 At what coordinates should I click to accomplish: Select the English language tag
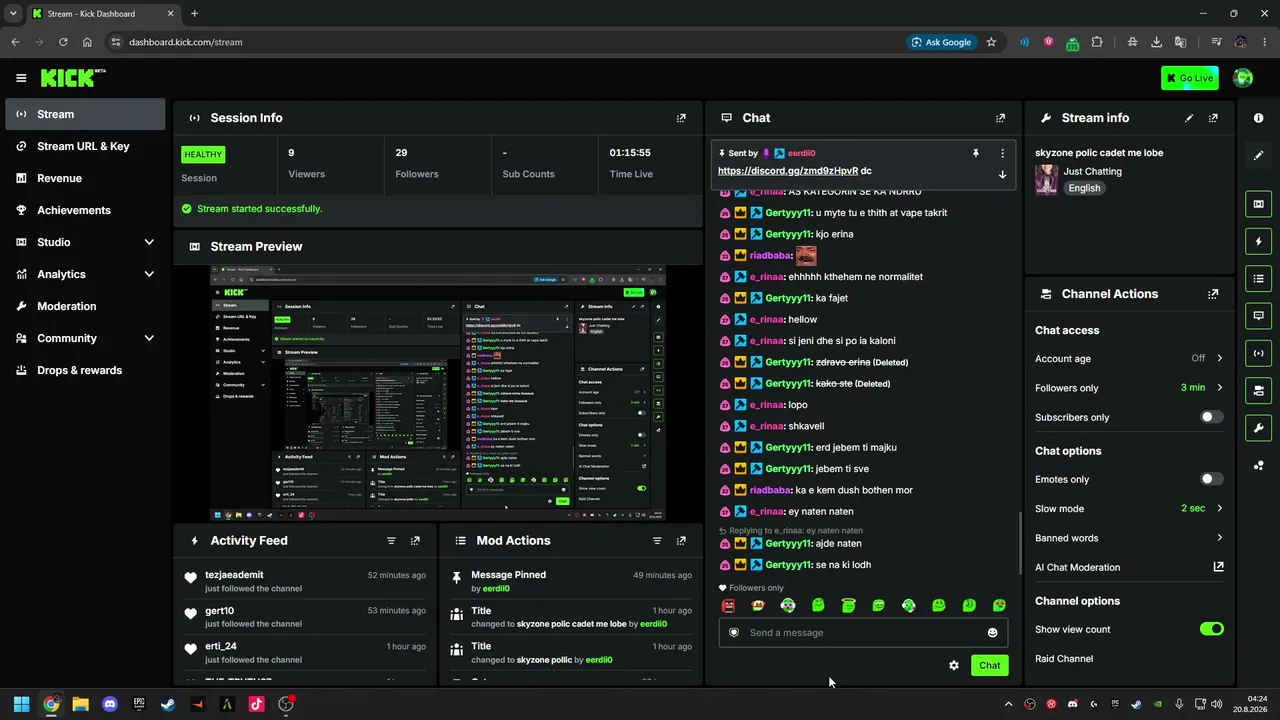pos(1084,188)
